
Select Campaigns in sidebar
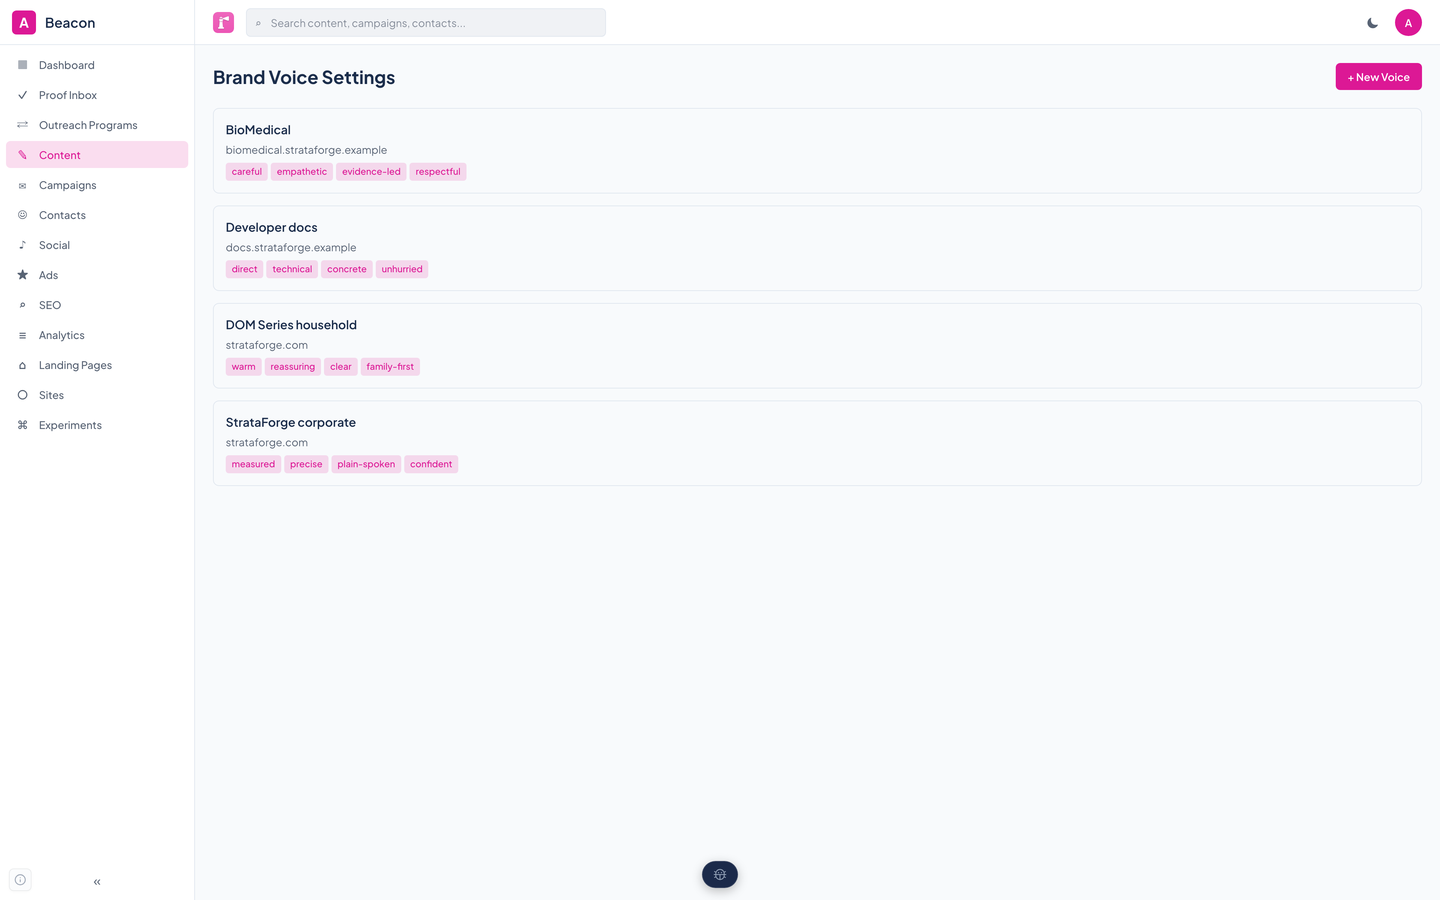pyautogui.click(x=97, y=185)
